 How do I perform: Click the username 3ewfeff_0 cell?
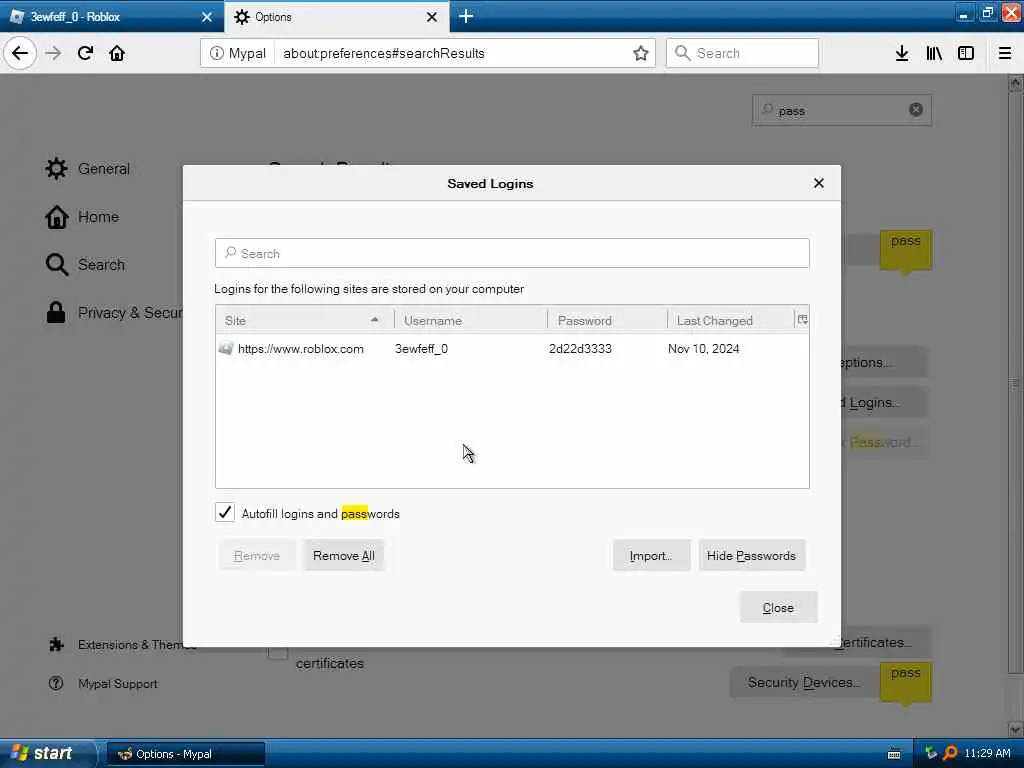(421, 349)
